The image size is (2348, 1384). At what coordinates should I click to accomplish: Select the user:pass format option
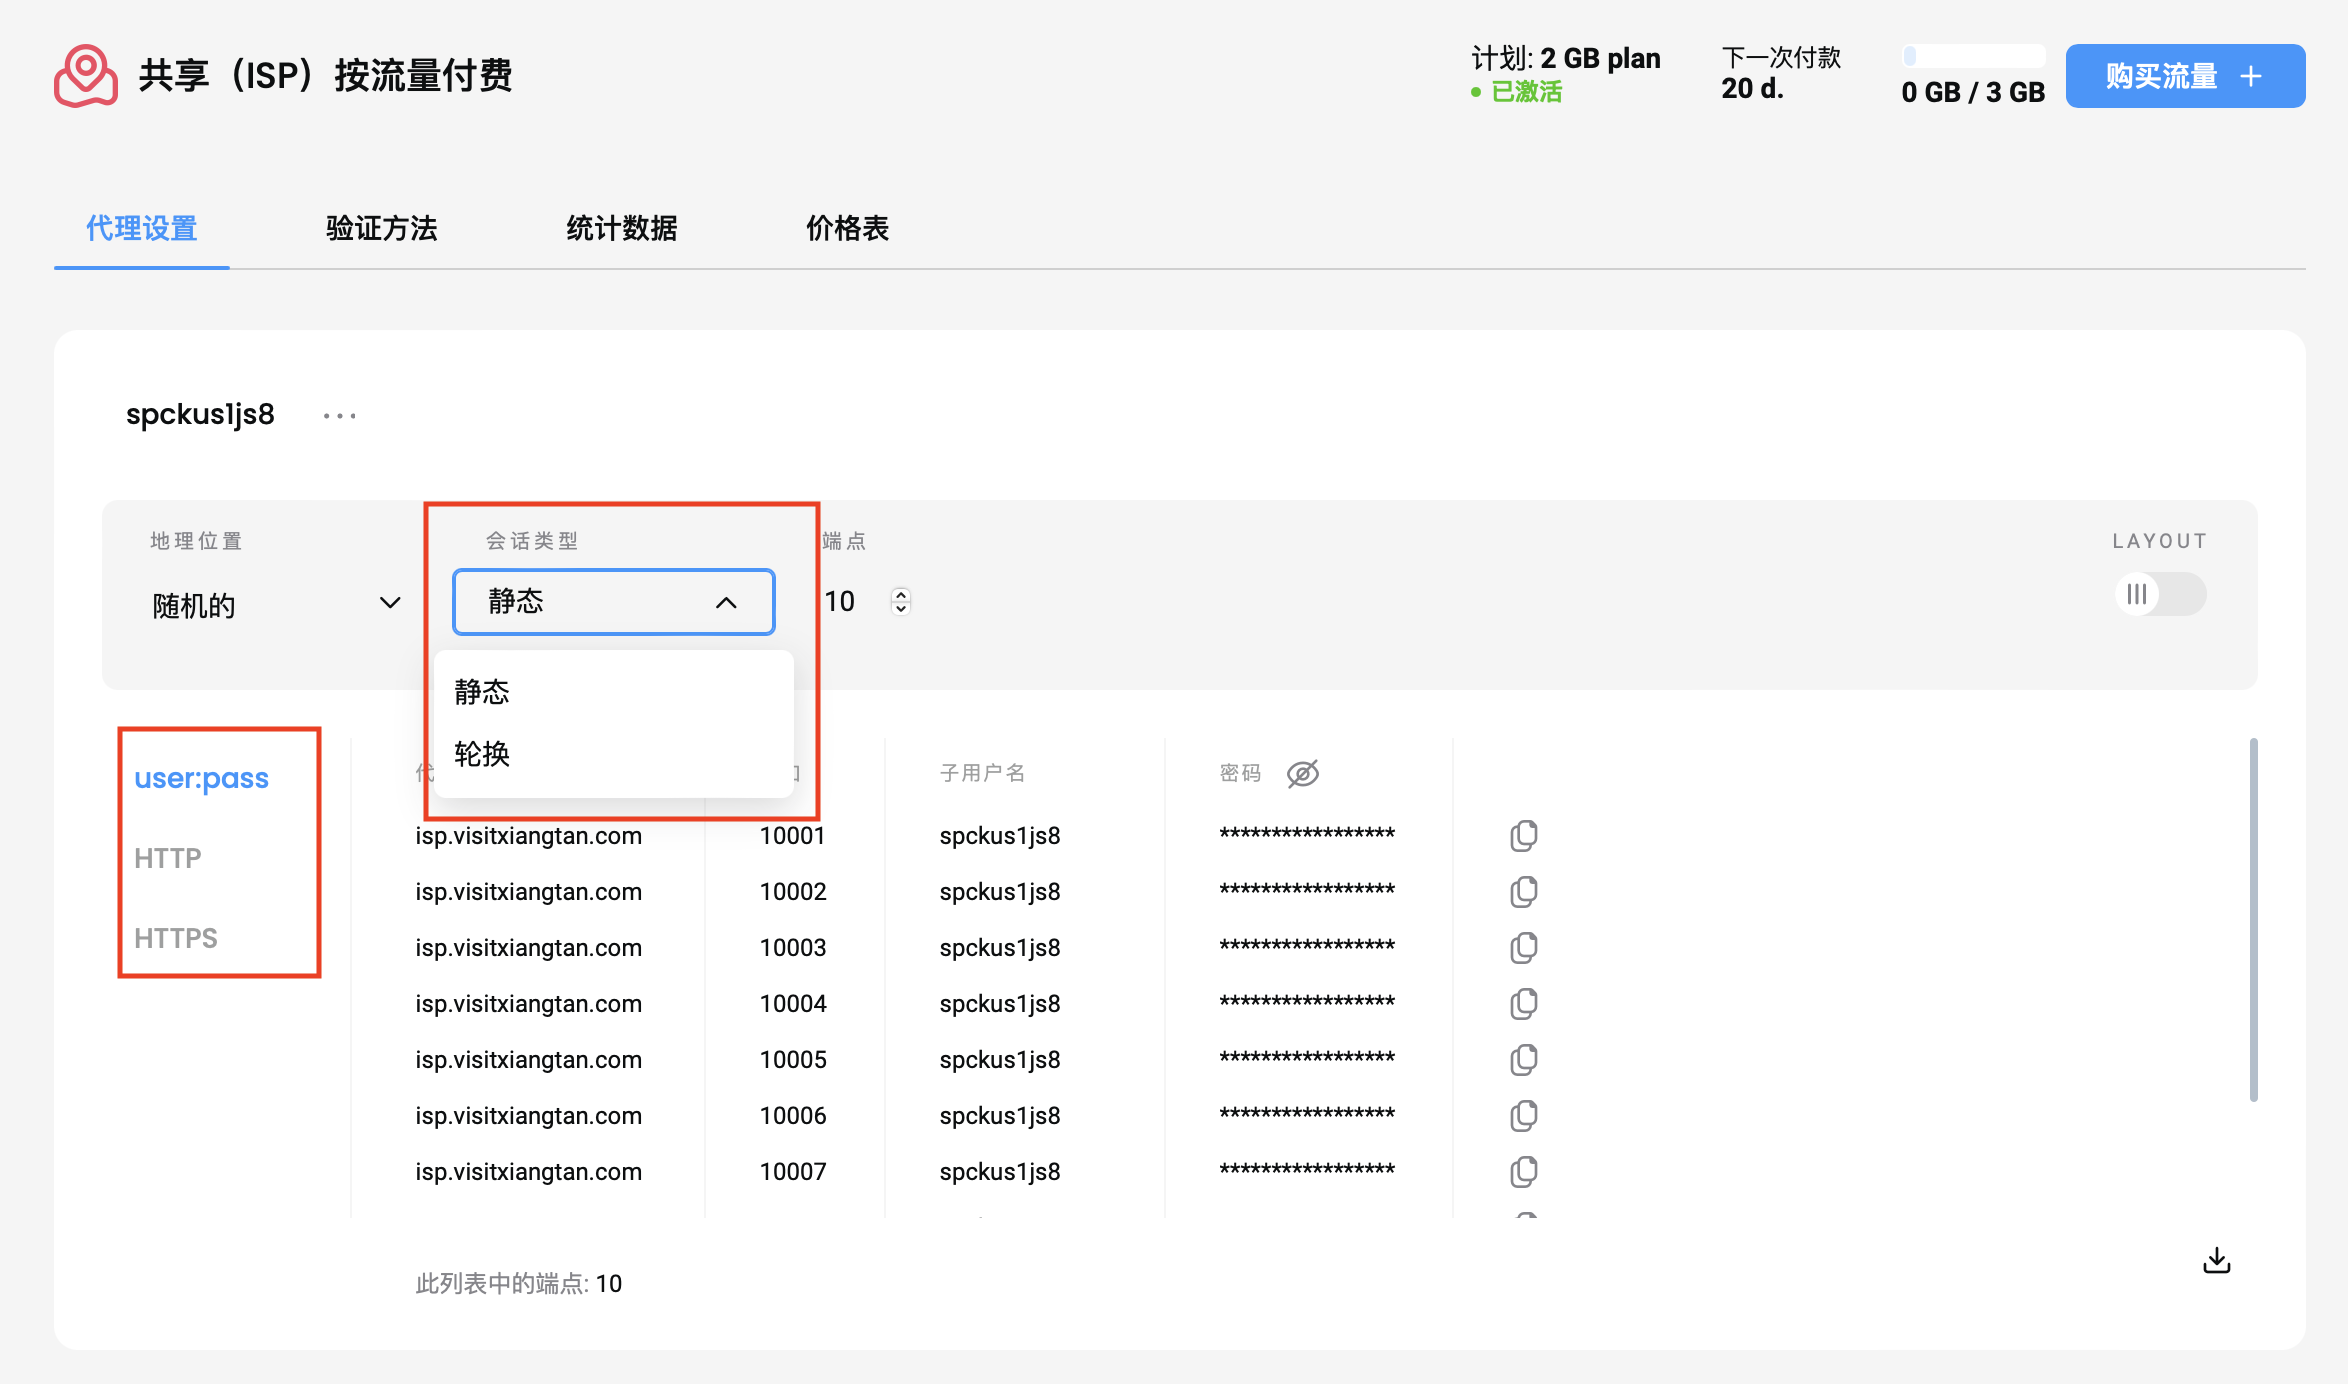[201, 777]
